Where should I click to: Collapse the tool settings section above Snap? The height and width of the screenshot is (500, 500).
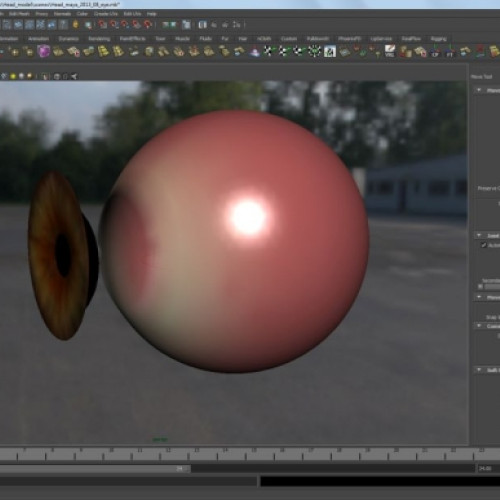coord(479,297)
